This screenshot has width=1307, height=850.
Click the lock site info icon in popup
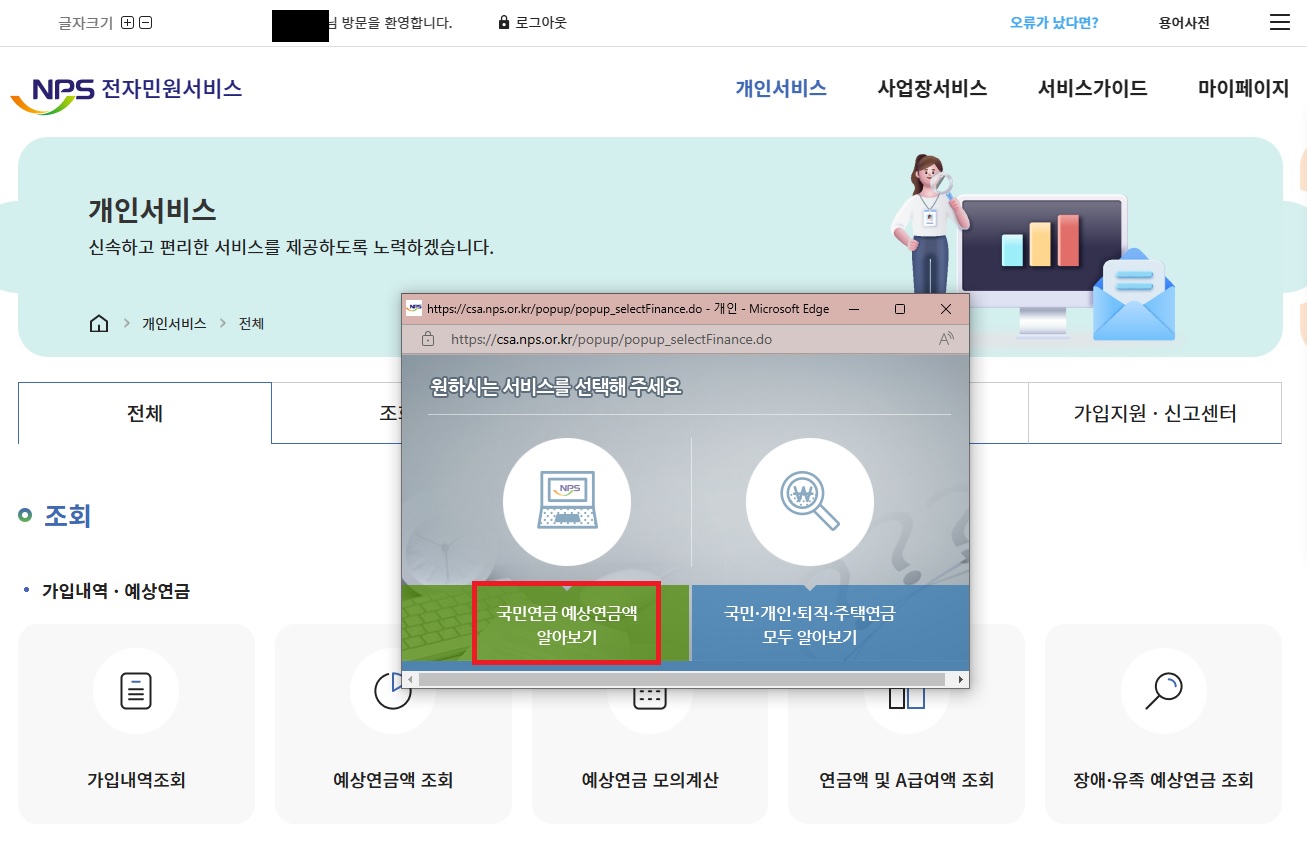tap(428, 339)
